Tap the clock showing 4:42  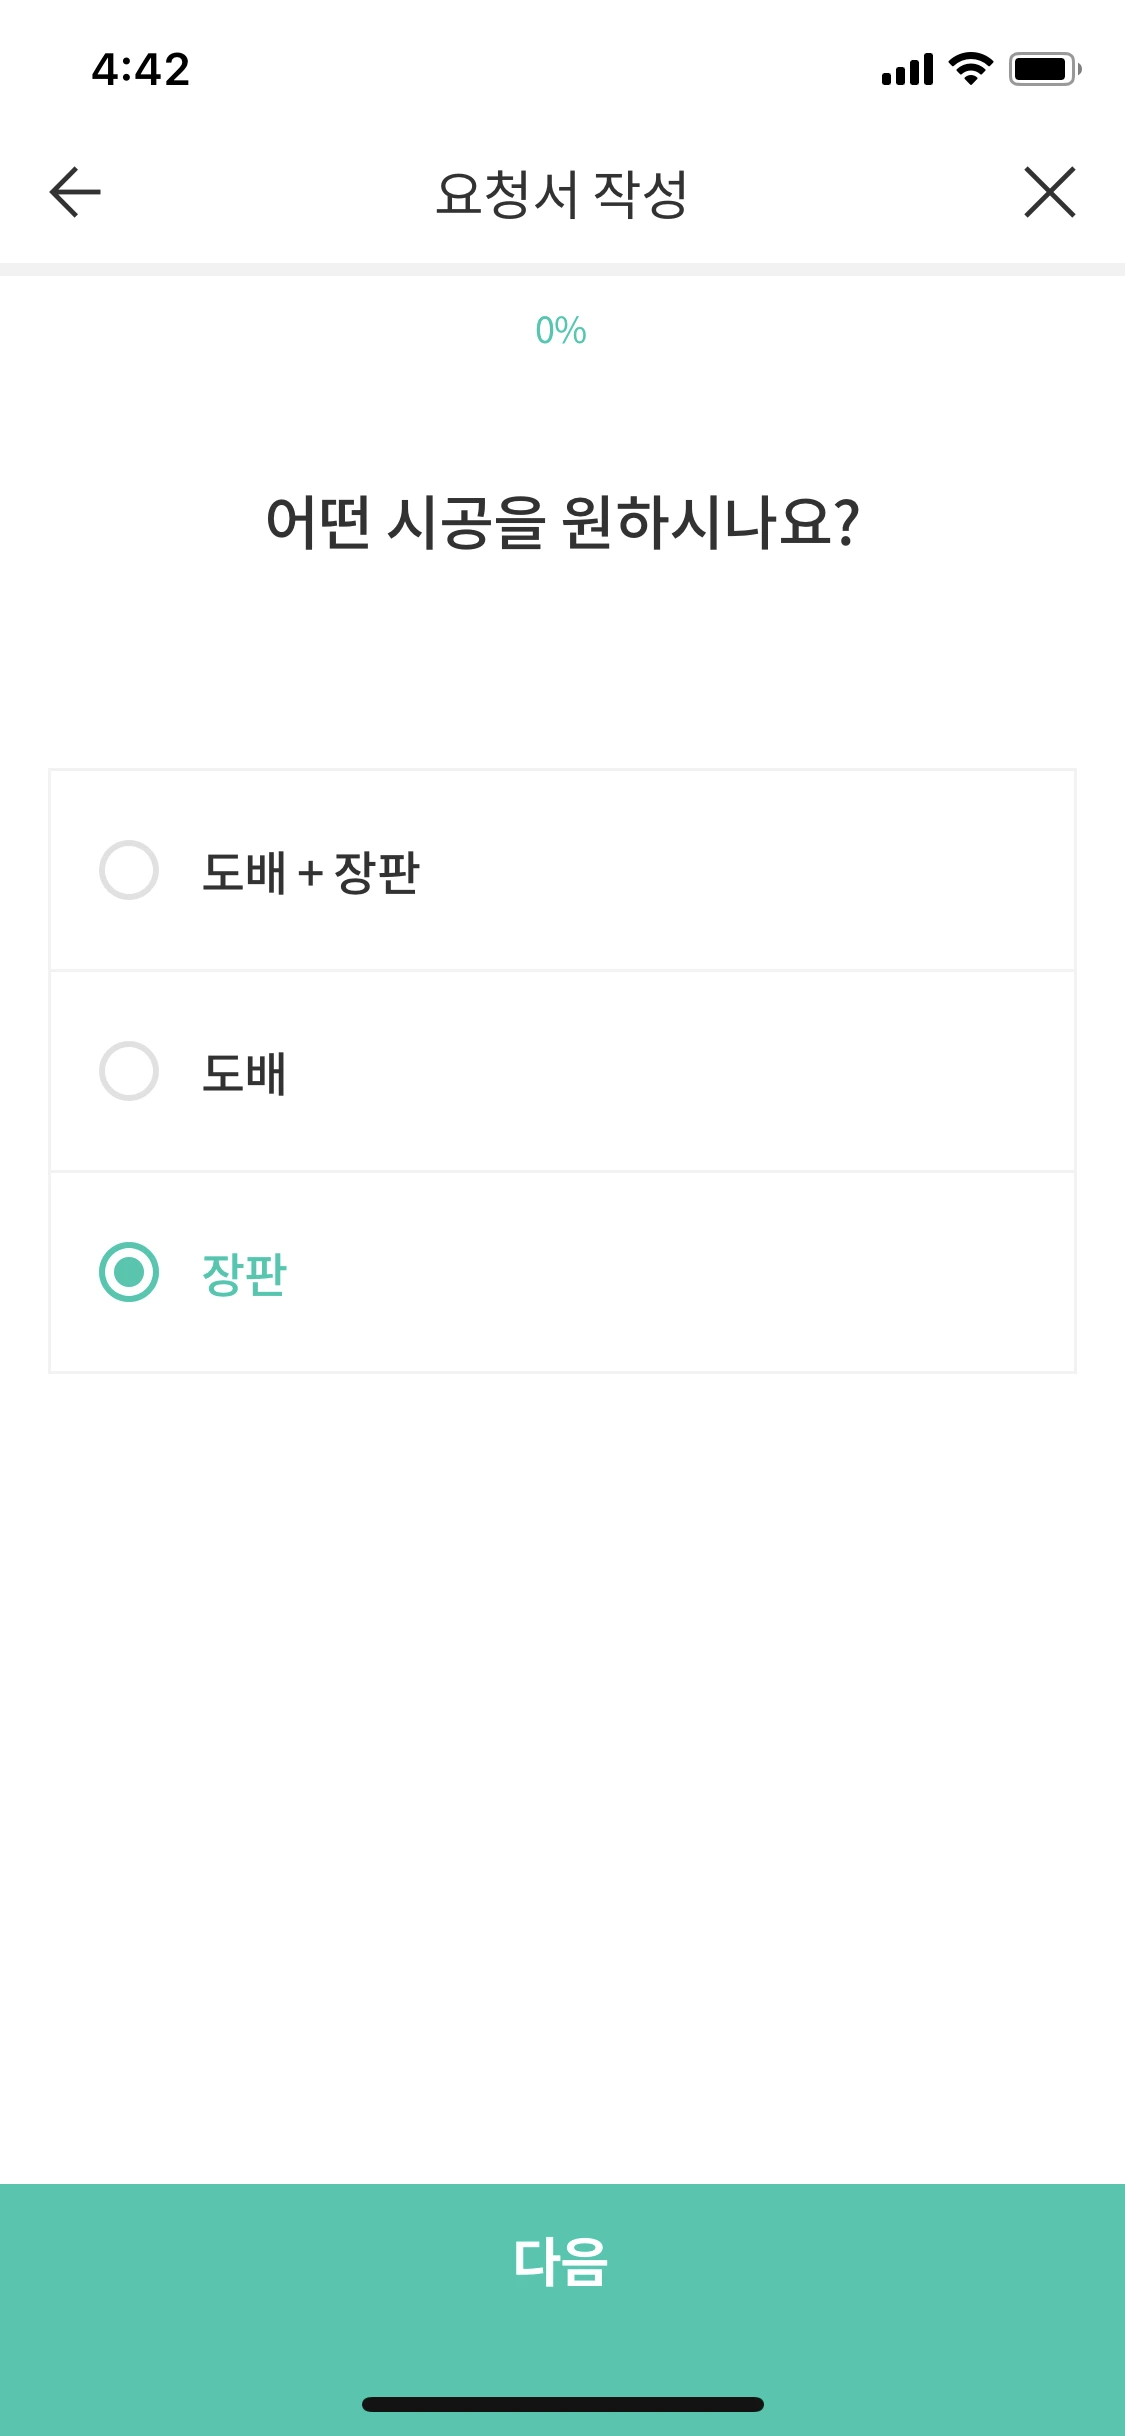(138, 68)
